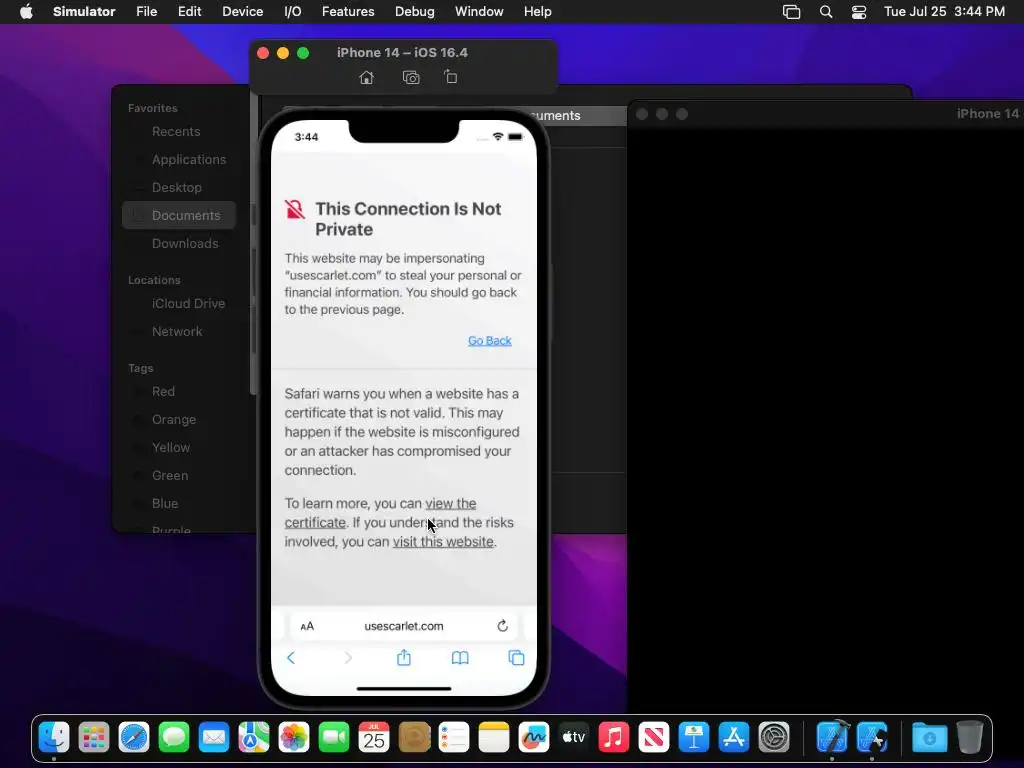Image resolution: width=1024 pixels, height=768 pixels.
Task: Tap the Safari back arrow
Action: pos(291,658)
